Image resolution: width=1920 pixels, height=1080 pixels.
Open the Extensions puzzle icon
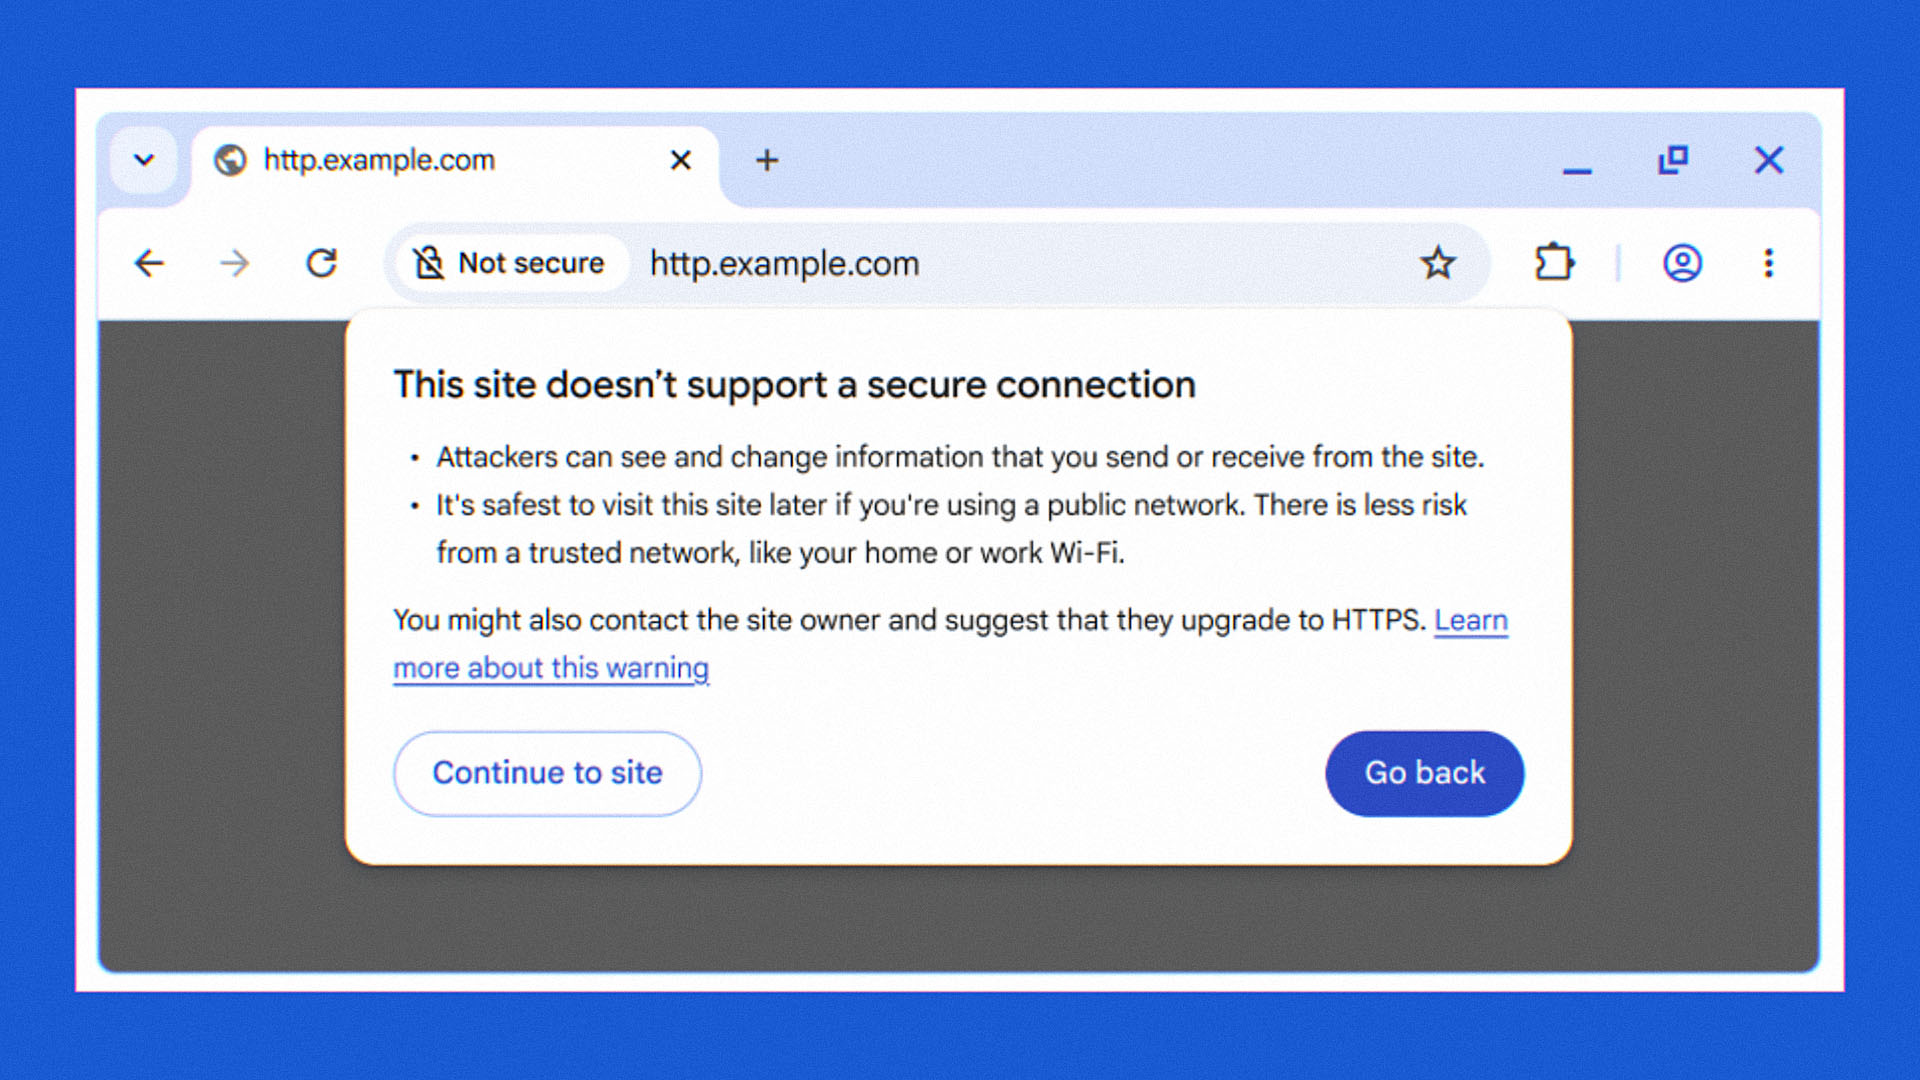point(1554,263)
